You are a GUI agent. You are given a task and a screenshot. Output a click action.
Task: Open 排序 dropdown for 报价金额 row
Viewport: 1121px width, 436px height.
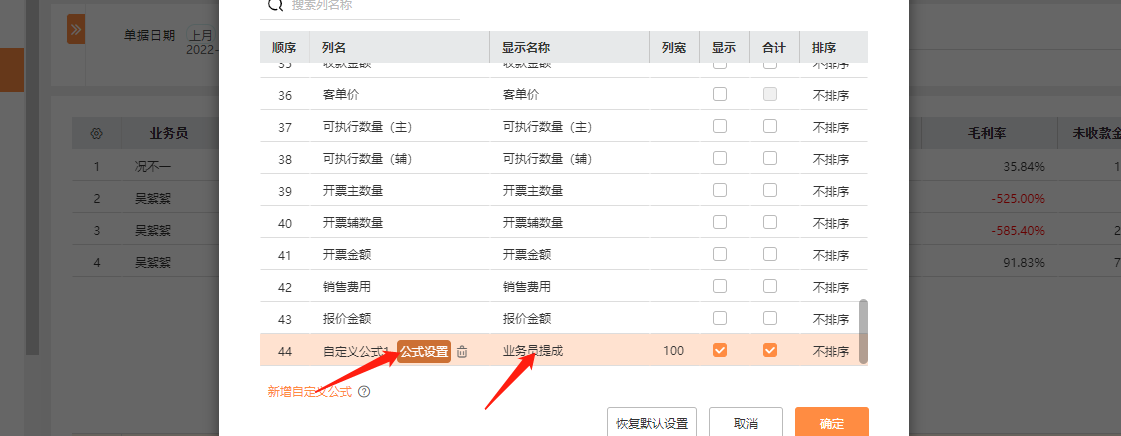click(x=830, y=319)
